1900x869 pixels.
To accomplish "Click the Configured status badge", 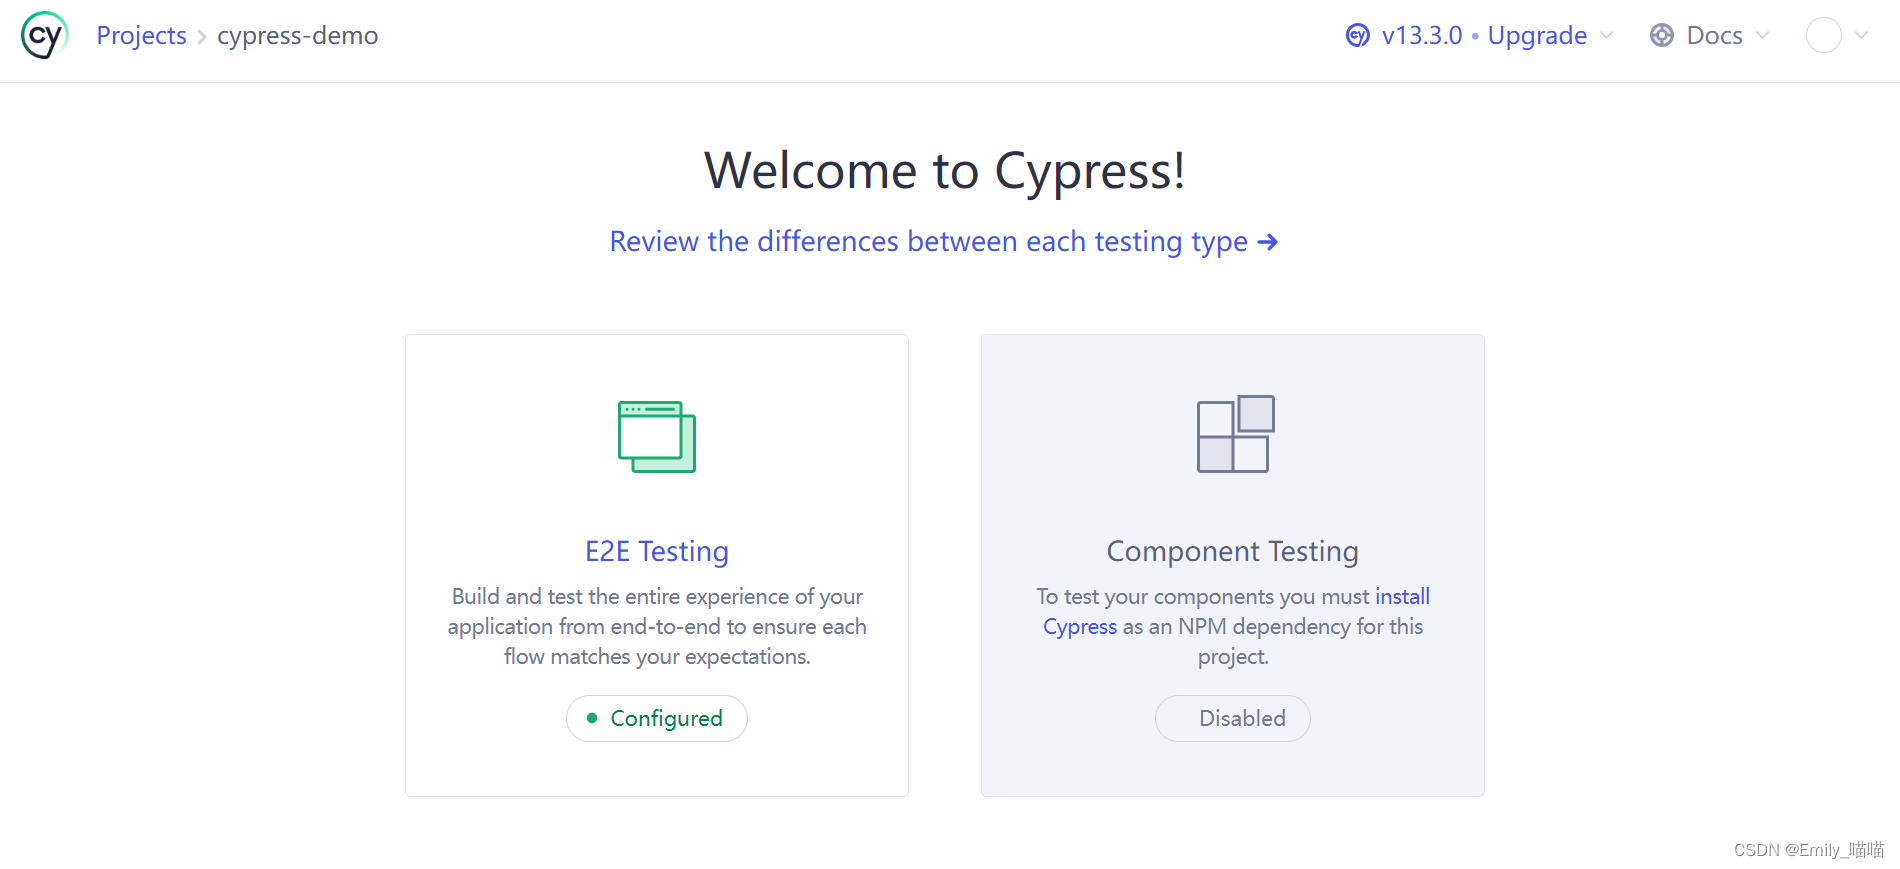I will click(x=657, y=719).
